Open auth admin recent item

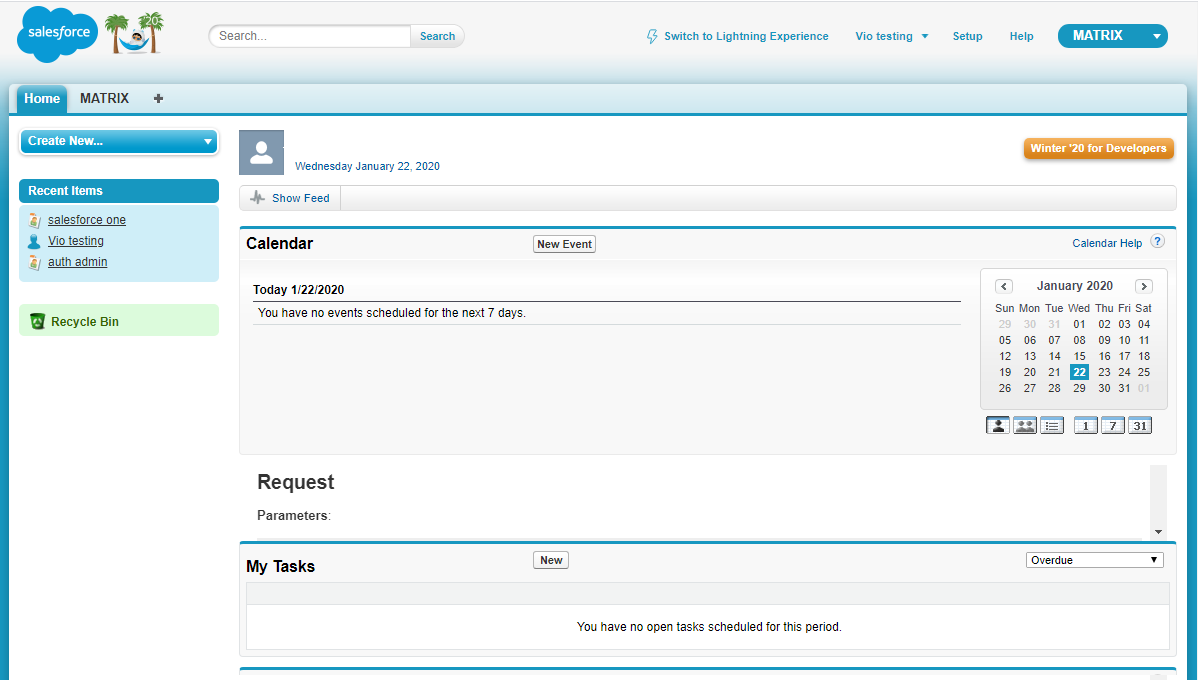tap(77, 262)
